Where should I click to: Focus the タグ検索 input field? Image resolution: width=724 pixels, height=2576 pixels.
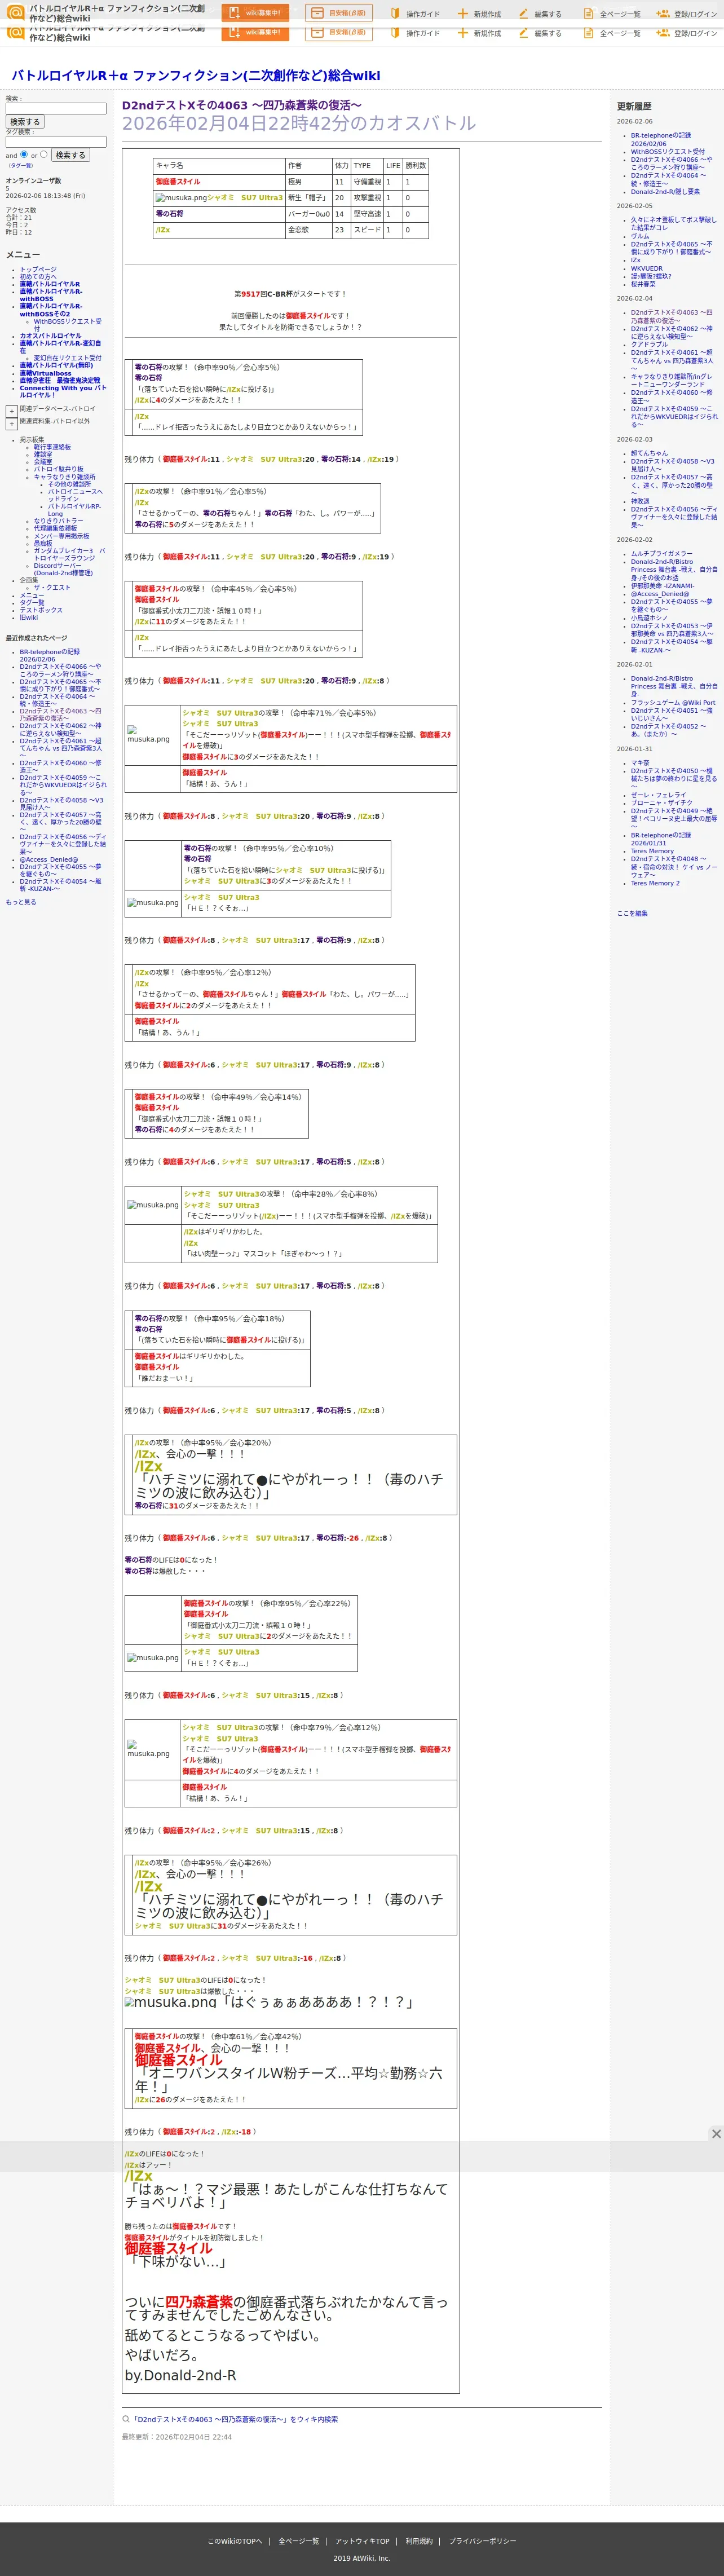[56, 141]
